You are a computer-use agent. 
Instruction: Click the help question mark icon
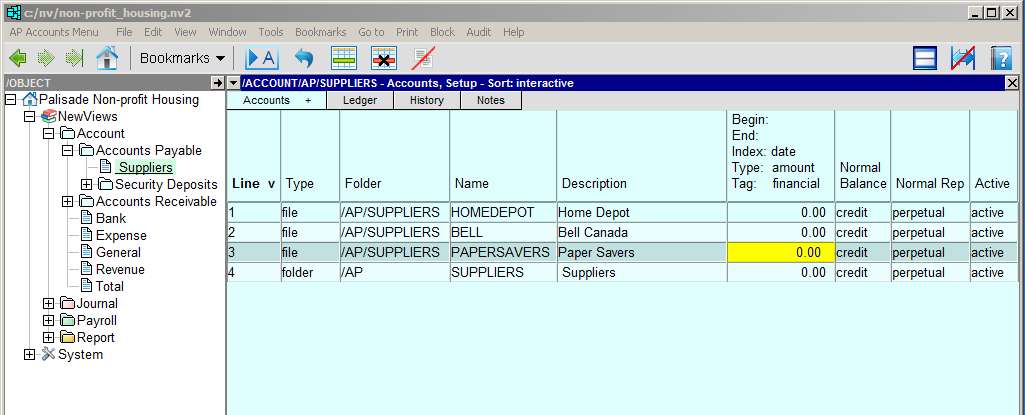click(x=1001, y=58)
